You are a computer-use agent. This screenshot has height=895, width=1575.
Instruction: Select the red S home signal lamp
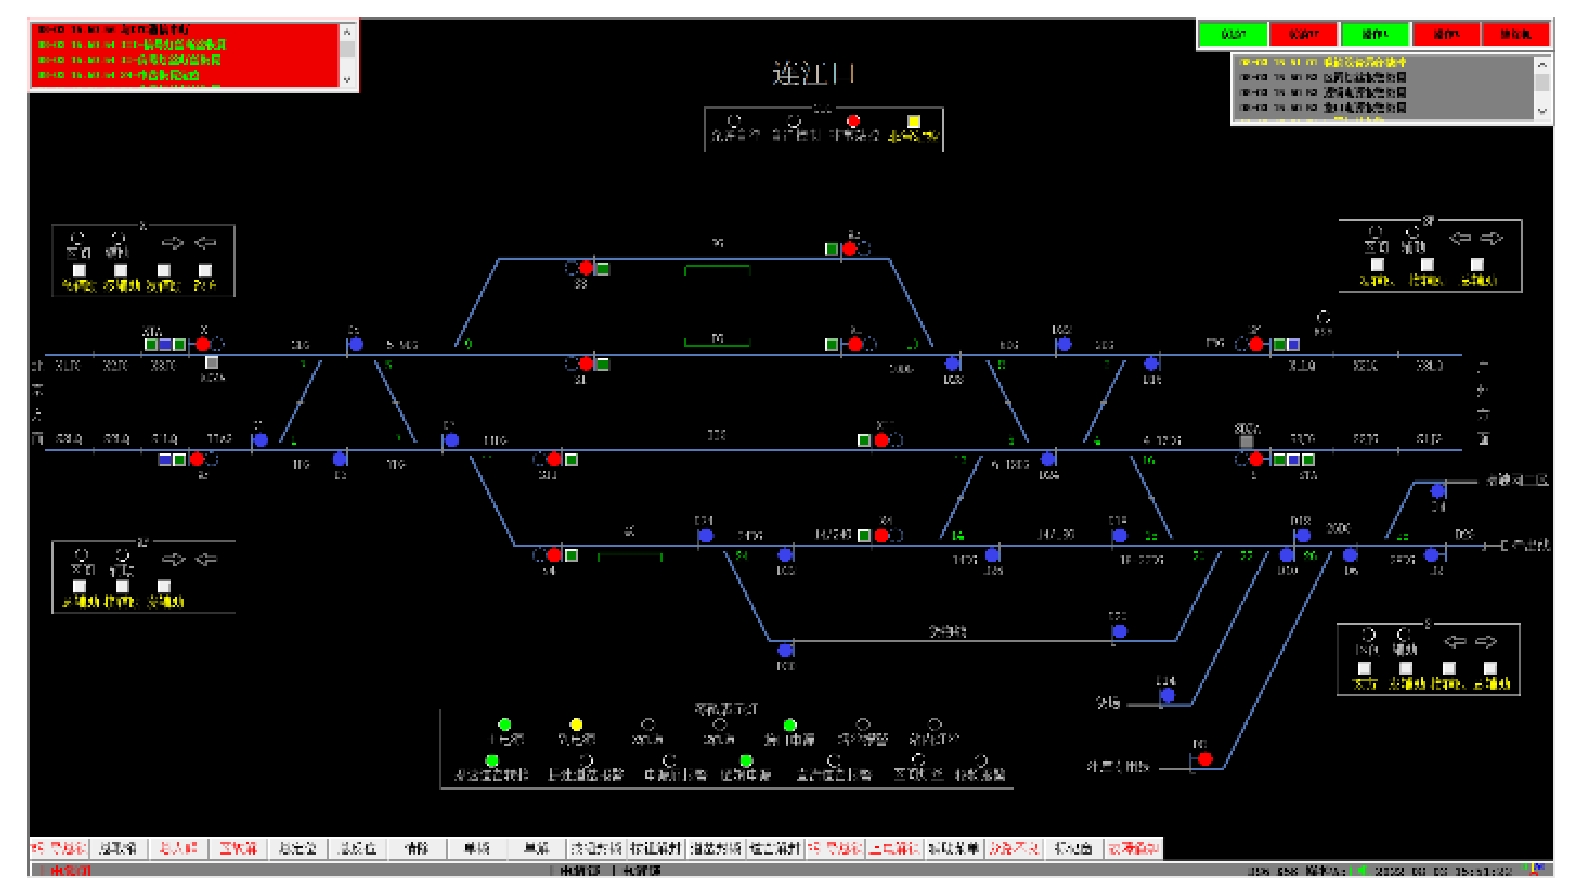pos(1256,459)
